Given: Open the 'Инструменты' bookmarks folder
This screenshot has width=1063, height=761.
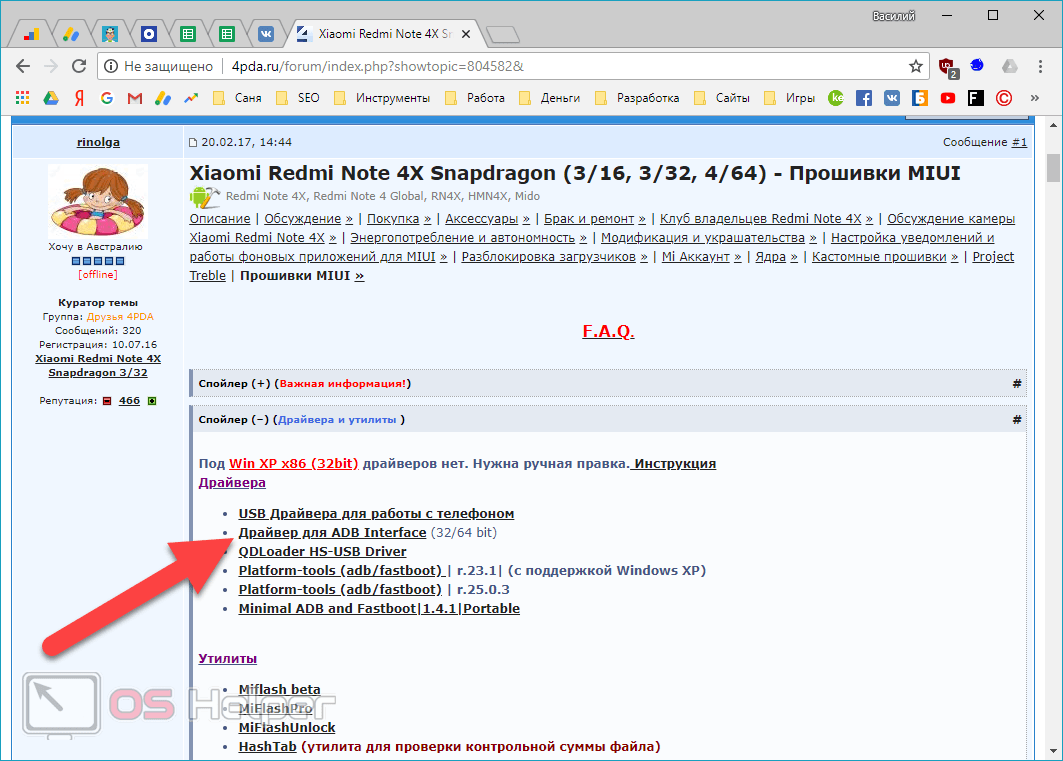Looking at the screenshot, I should tap(382, 98).
